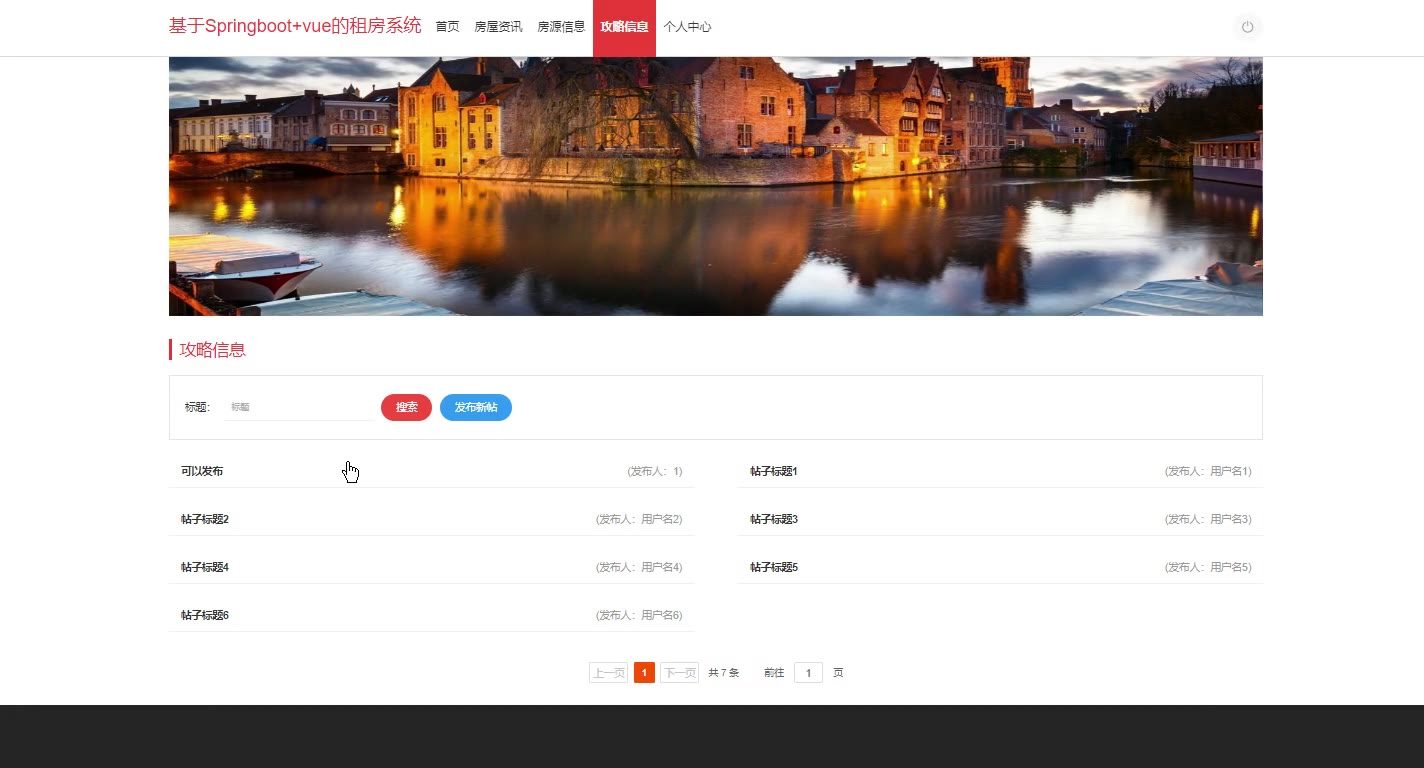Open the post titled 可以发布
The width and height of the screenshot is (1424, 768).
point(202,471)
